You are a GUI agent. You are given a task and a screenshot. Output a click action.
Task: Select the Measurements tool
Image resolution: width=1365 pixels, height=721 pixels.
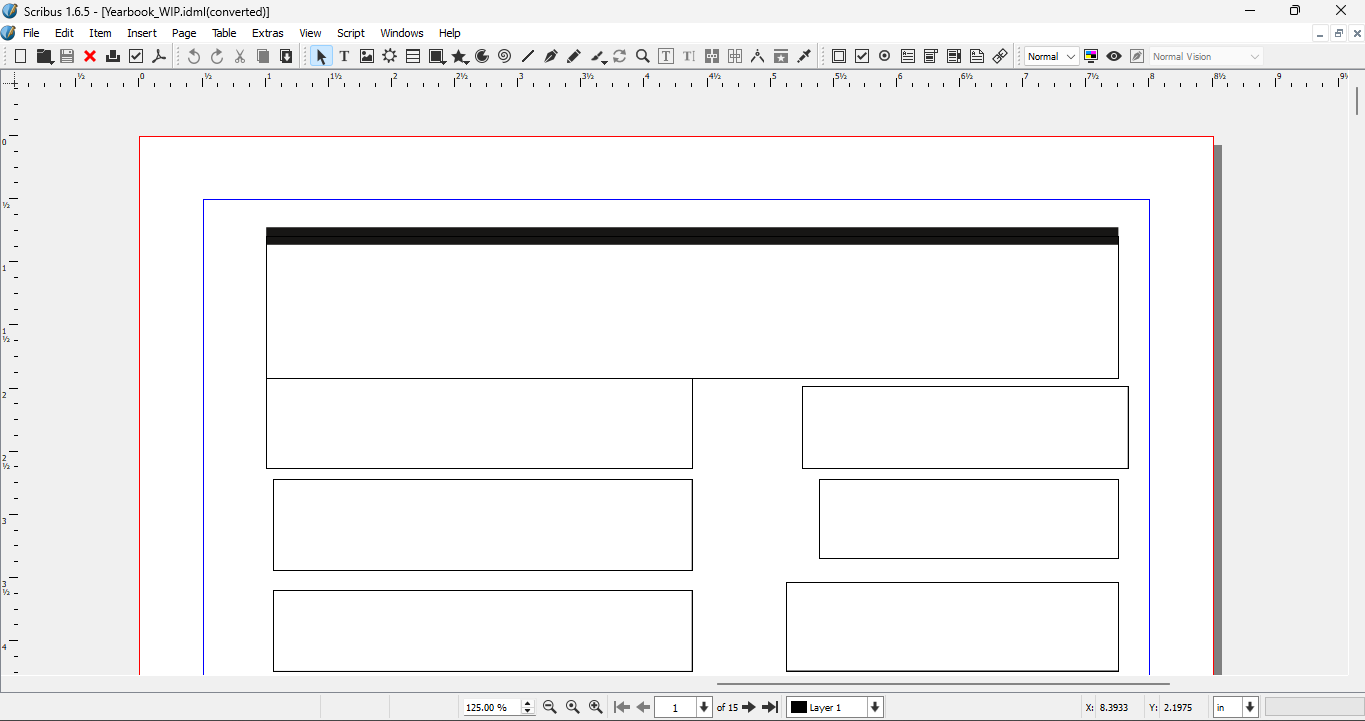(x=758, y=57)
